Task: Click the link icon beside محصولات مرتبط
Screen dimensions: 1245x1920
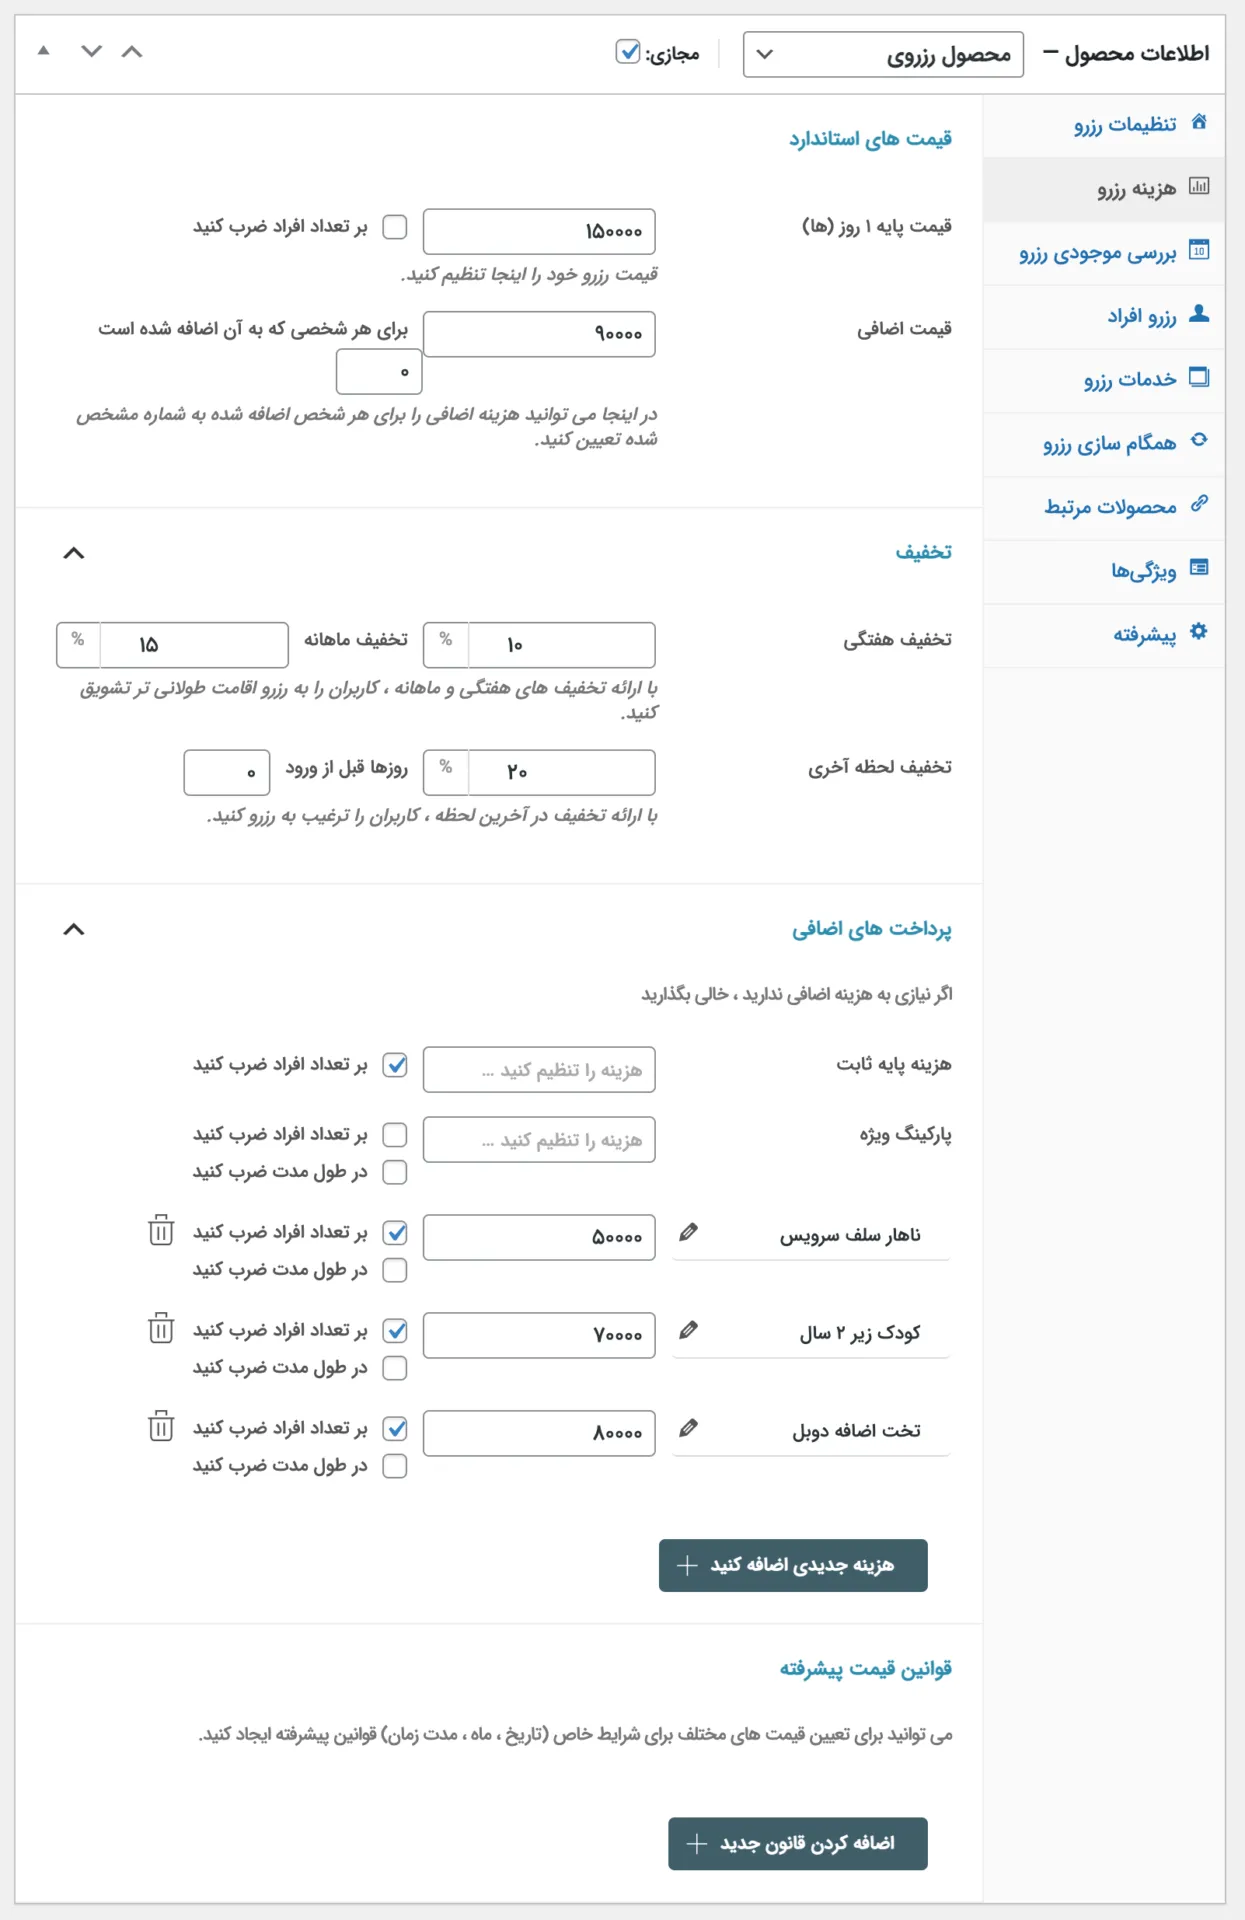Action: tap(1199, 504)
